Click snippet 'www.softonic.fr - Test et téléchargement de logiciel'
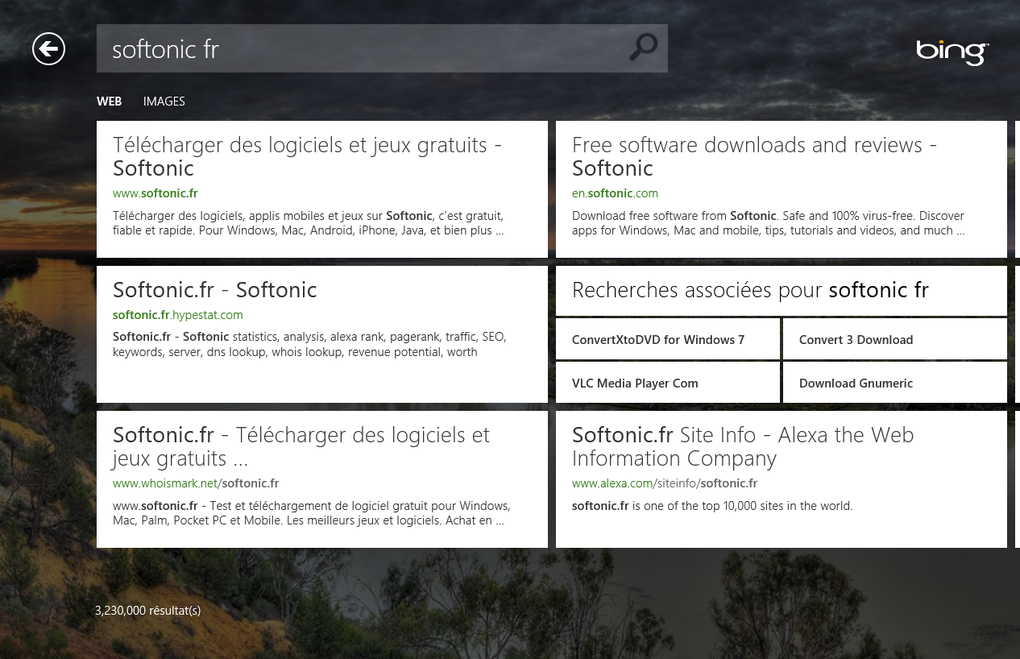Image resolution: width=1020 pixels, height=659 pixels. [x=311, y=513]
